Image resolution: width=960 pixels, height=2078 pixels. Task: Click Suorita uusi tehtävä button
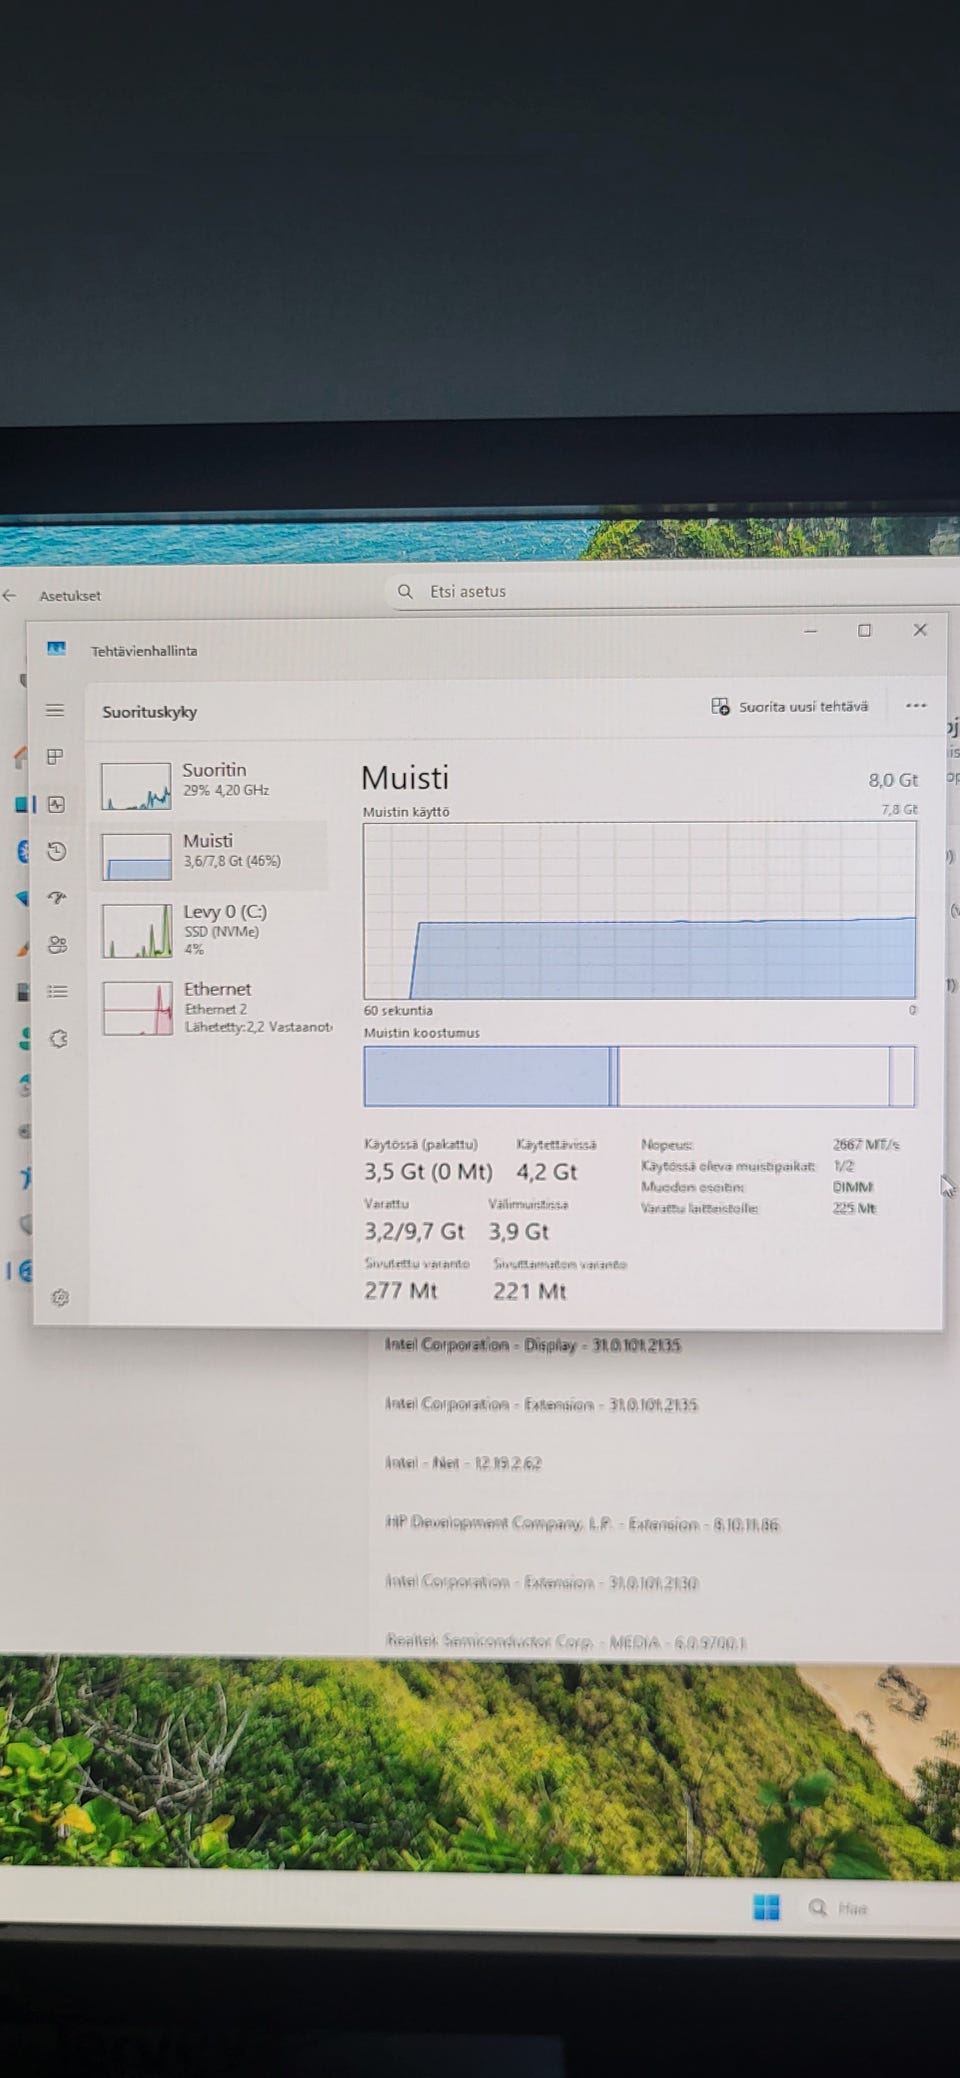point(790,706)
